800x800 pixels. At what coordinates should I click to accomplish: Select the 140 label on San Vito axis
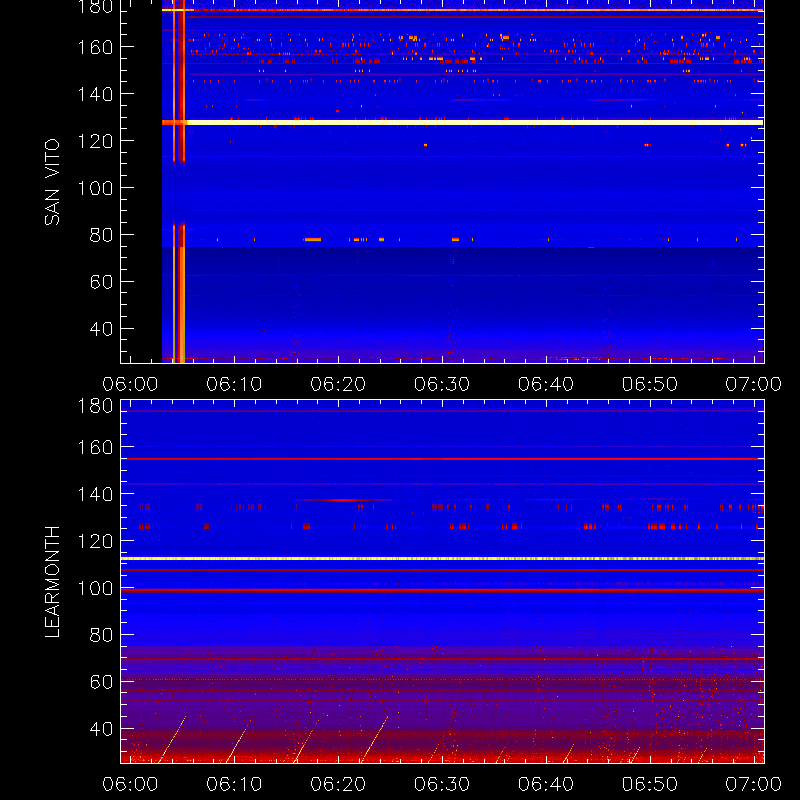tap(95, 94)
